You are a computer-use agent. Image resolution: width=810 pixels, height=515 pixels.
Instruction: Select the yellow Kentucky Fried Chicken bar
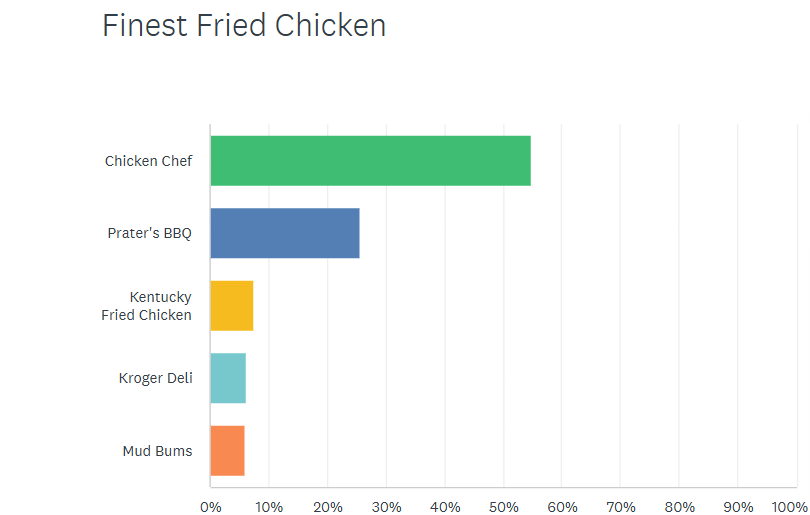pos(232,305)
